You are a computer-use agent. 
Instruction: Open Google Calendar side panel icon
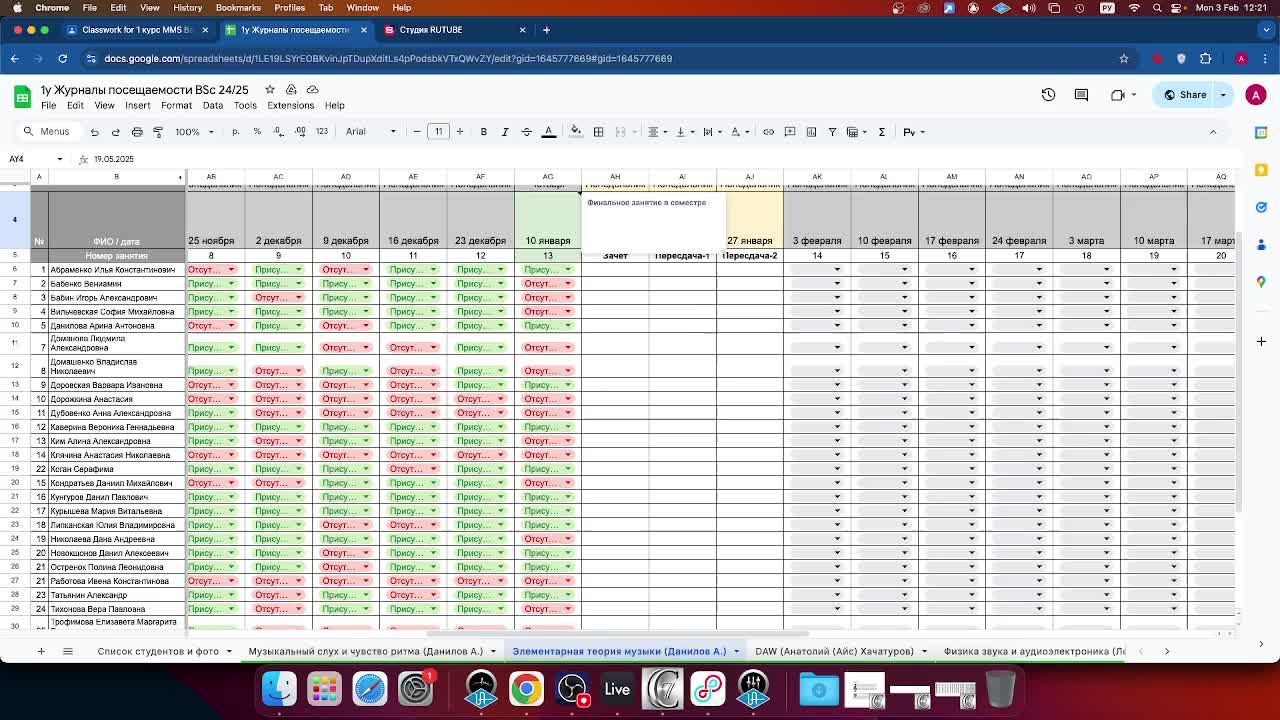click(1262, 133)
